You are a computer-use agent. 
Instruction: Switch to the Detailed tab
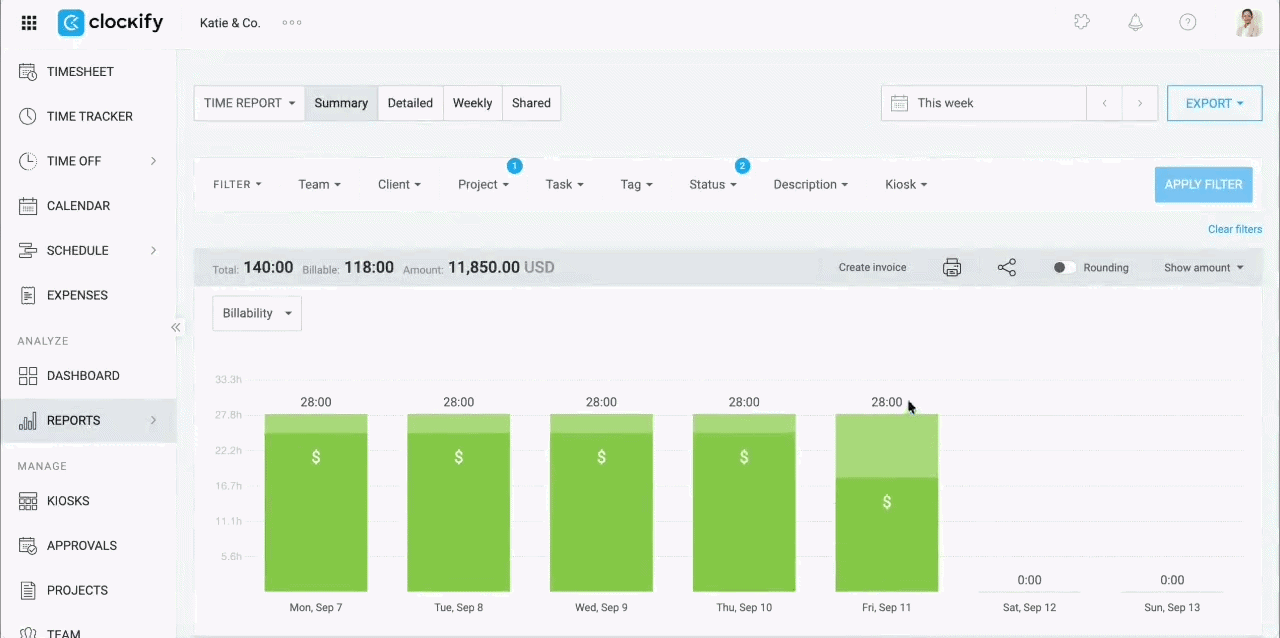(410, 103)
